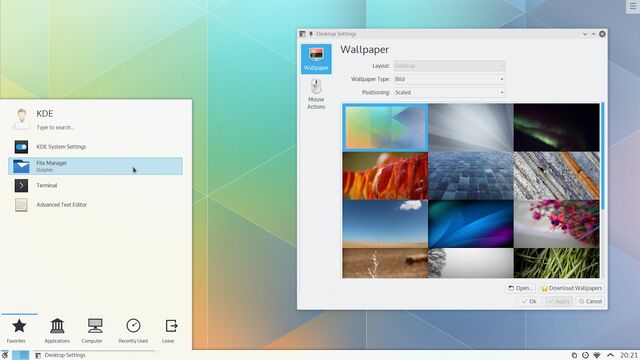Click the Type to search field
The width and height of the screenshot is (640, 360).
coord(56,127)
